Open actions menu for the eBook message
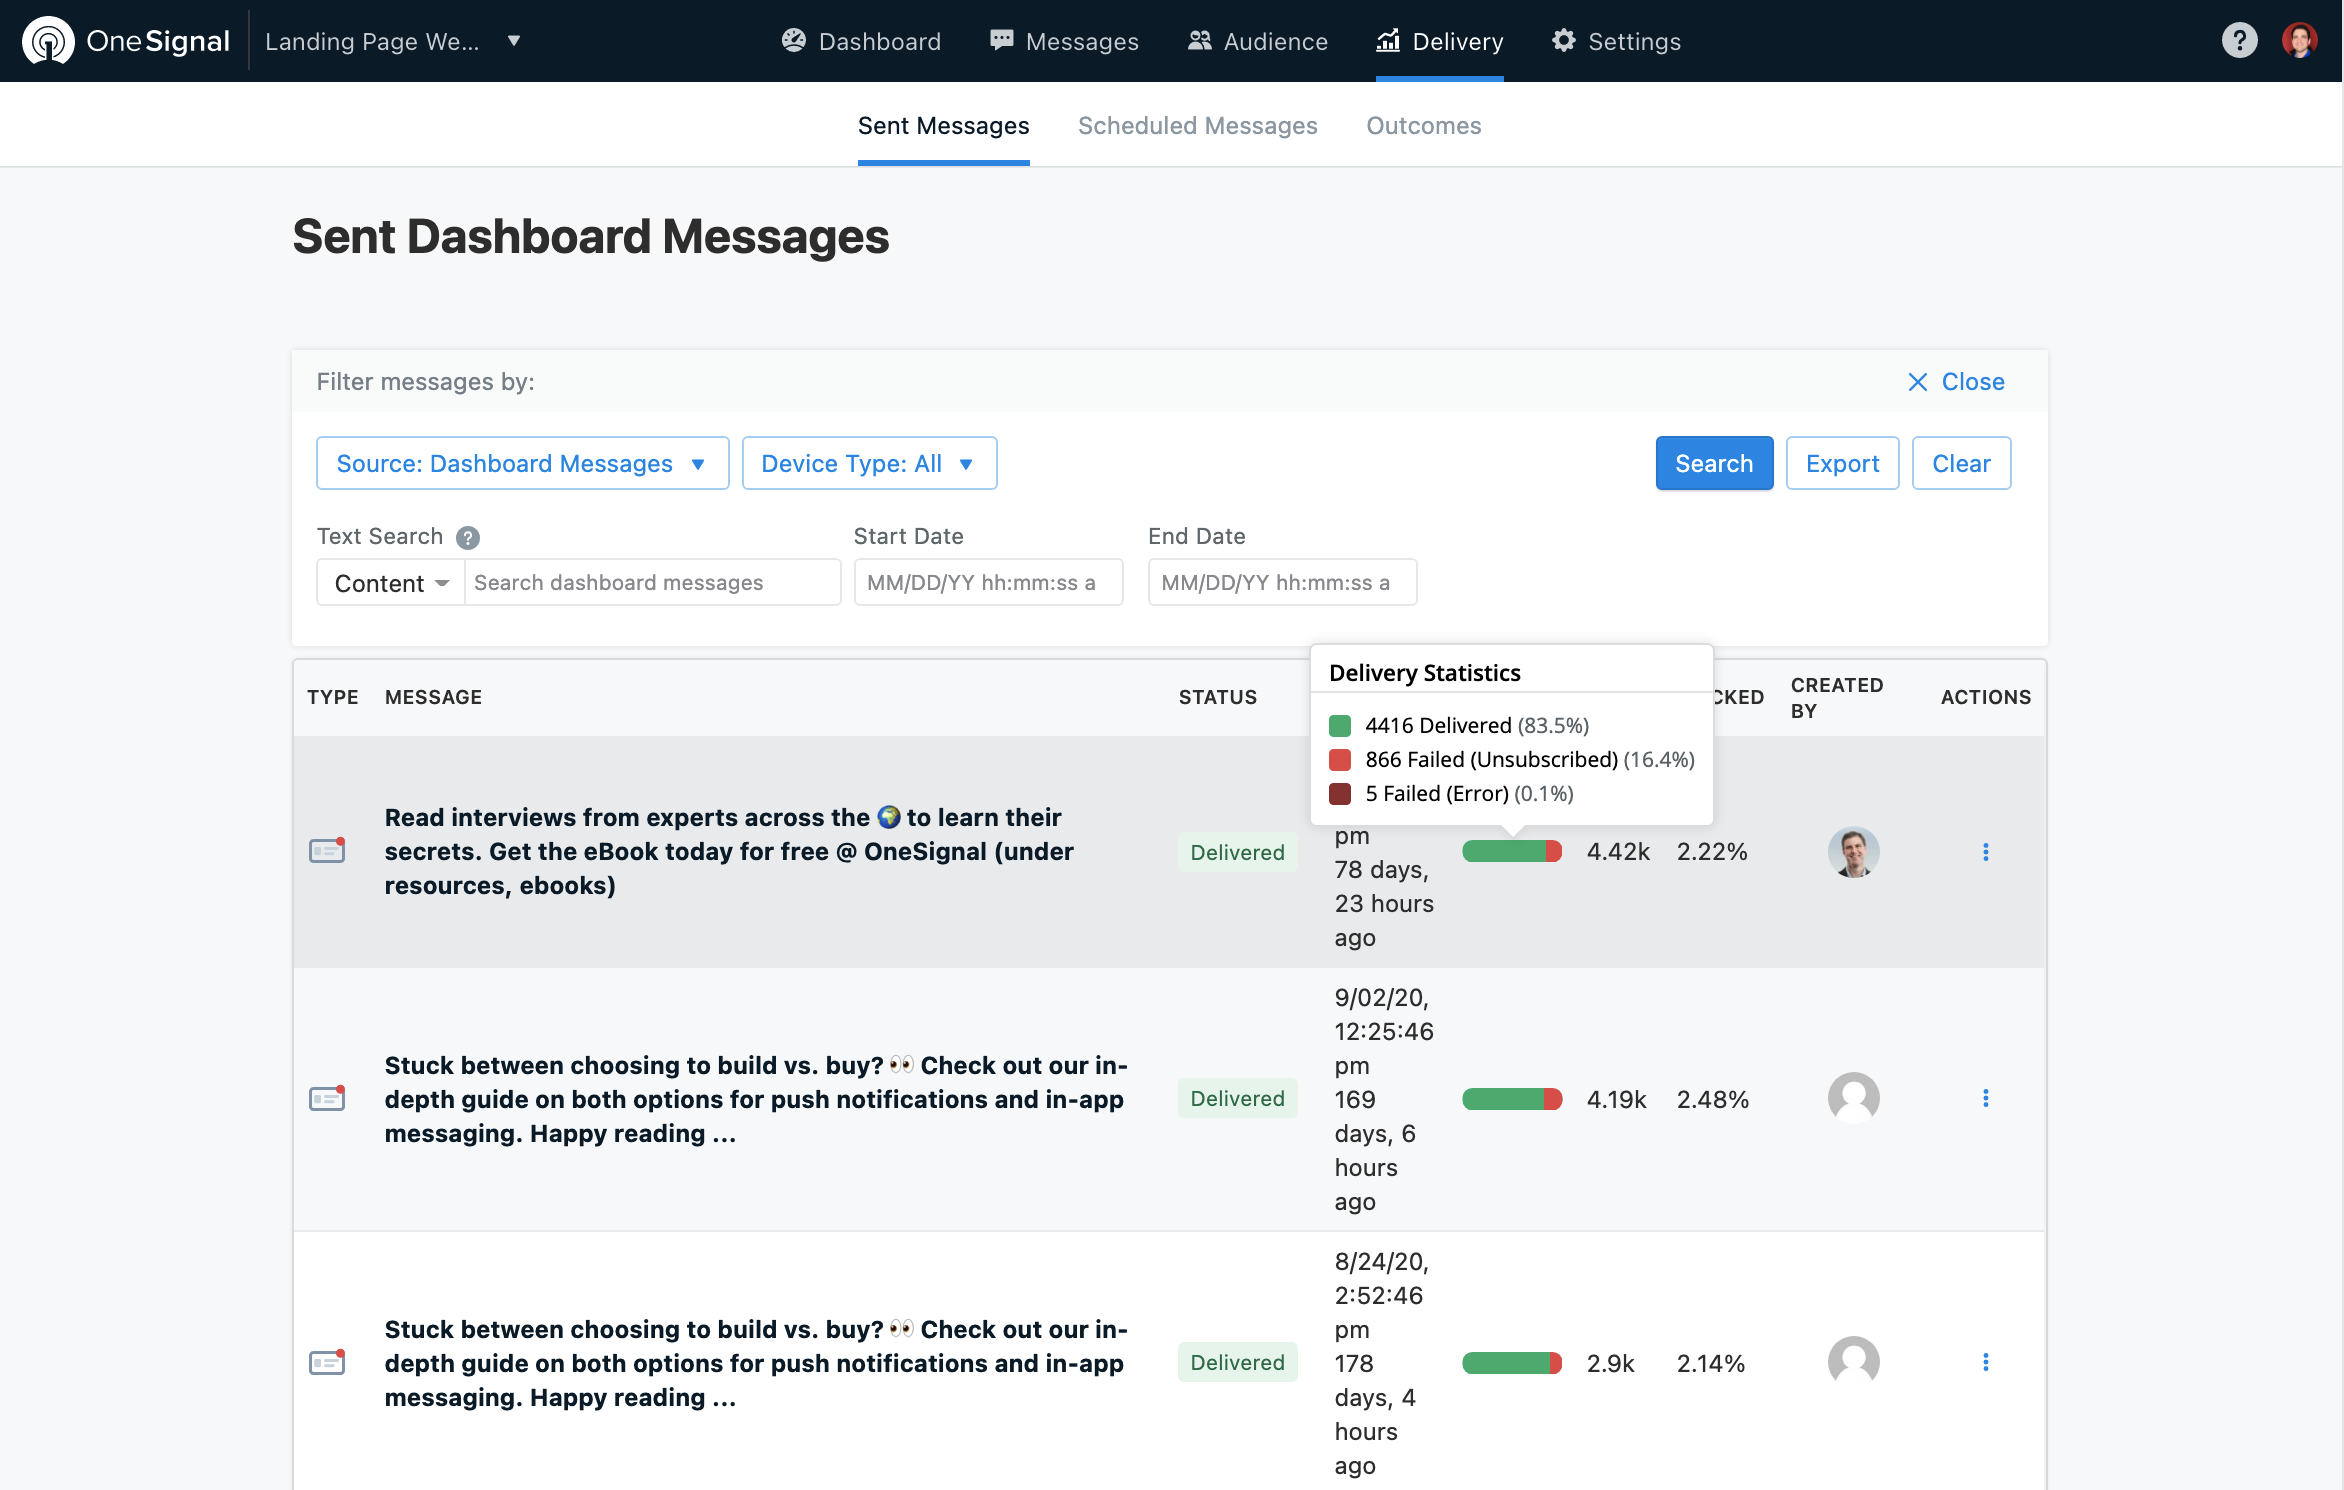2344x1490 pixels. tap(1985, 852)
